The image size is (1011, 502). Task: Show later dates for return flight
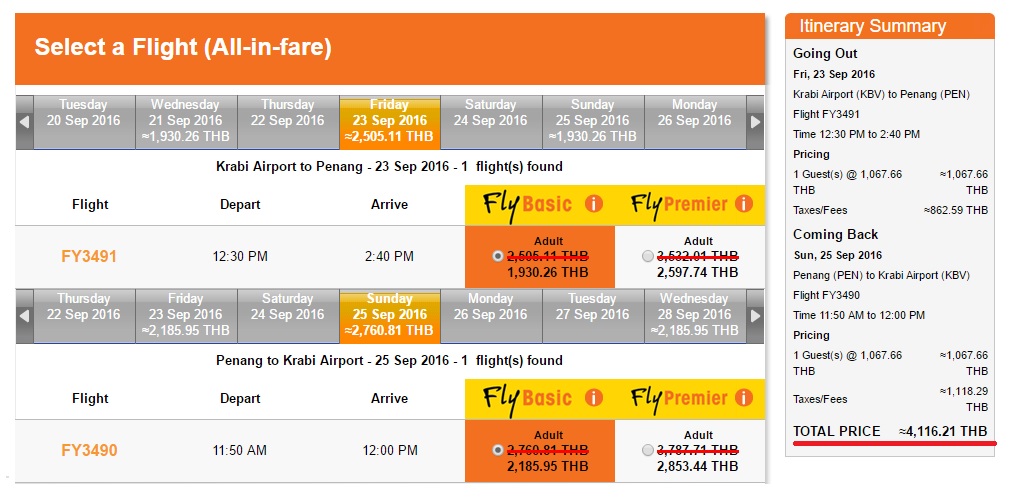756,316
